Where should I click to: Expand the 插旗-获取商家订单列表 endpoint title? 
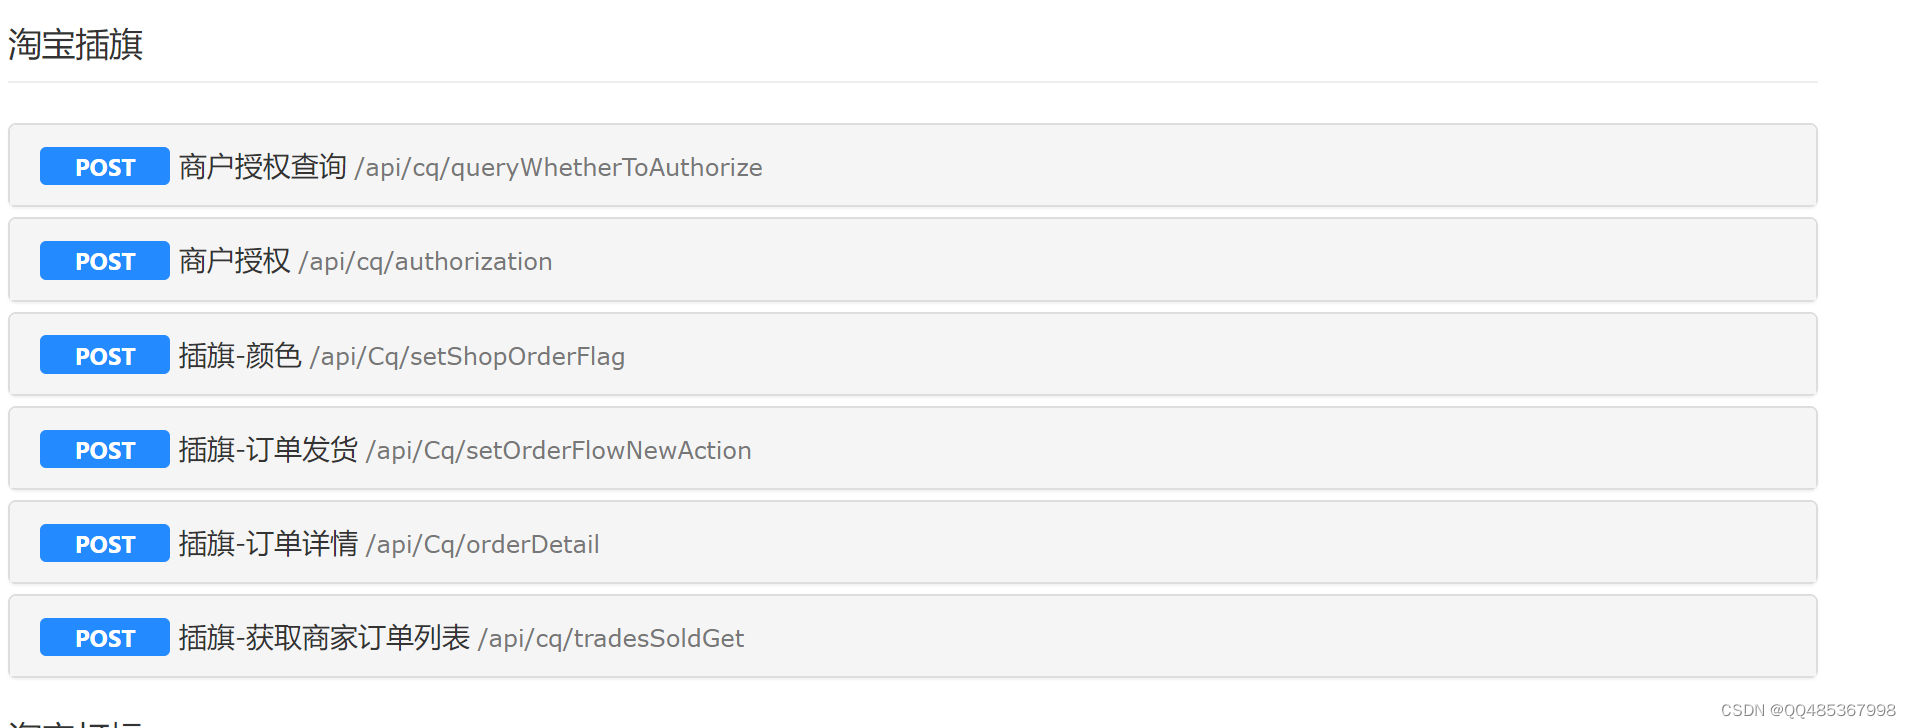(x=324, y=638)
